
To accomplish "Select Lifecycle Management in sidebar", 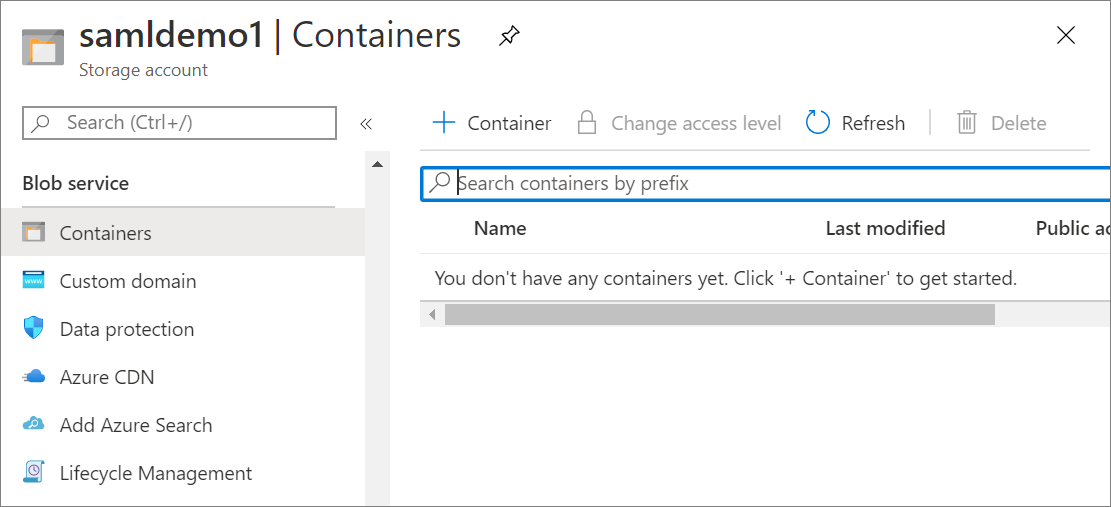I will [155, 473].
